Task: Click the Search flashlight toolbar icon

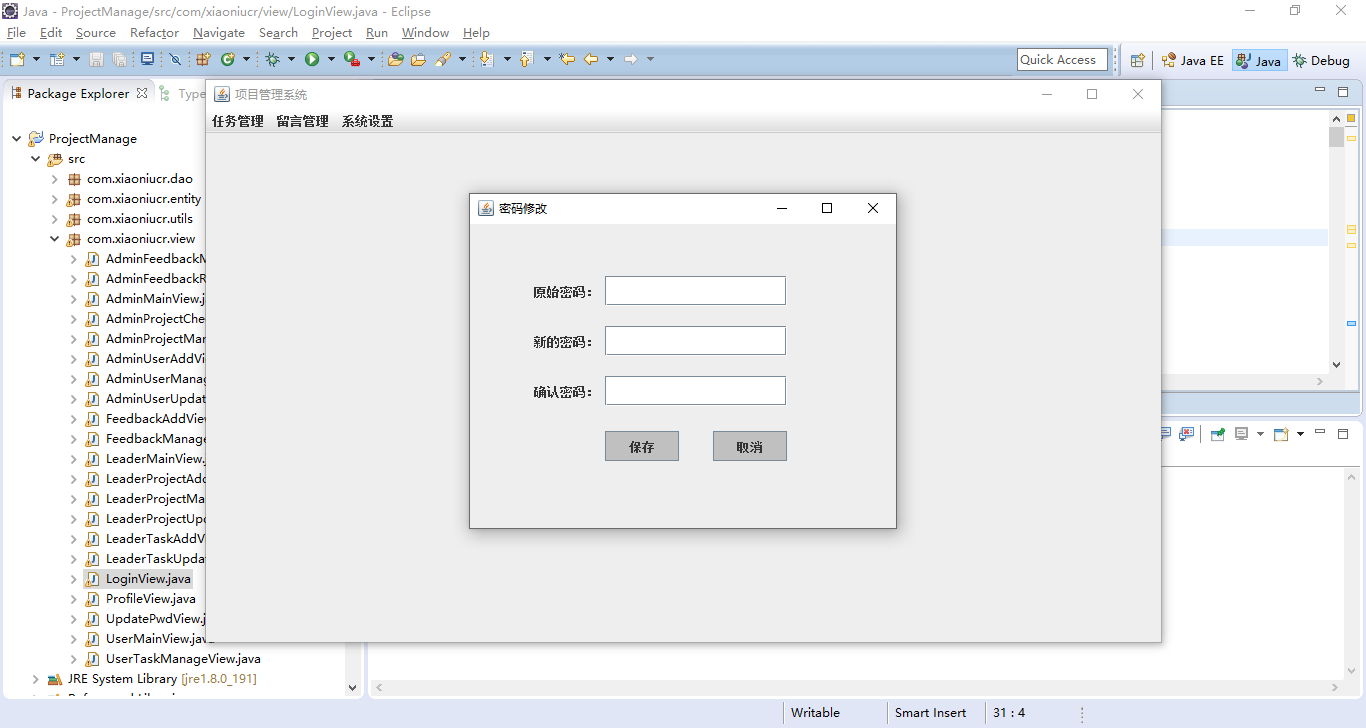Action: click(x=443, y=59)
